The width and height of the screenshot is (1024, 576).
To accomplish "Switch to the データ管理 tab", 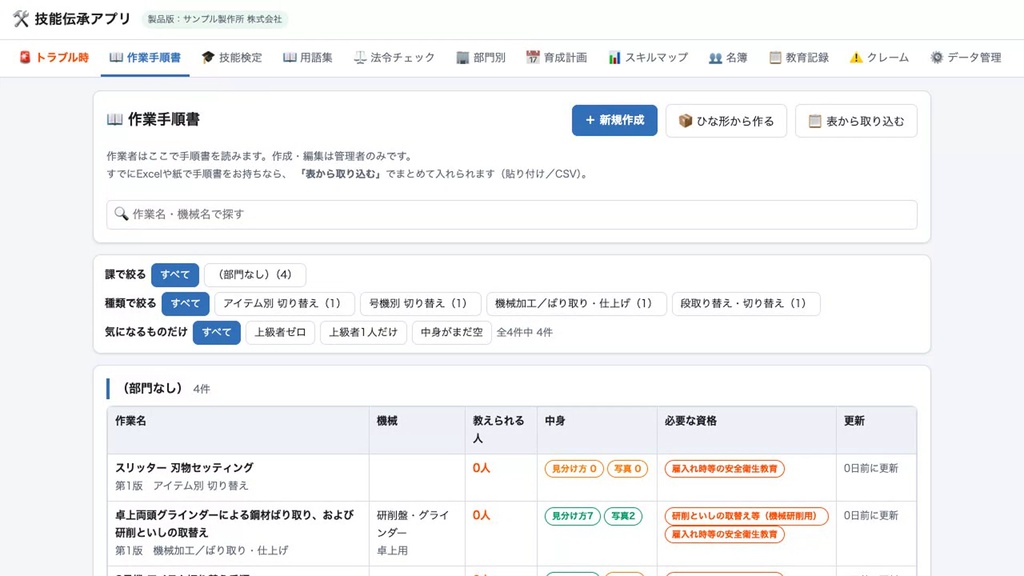I will tap(966, 57).
